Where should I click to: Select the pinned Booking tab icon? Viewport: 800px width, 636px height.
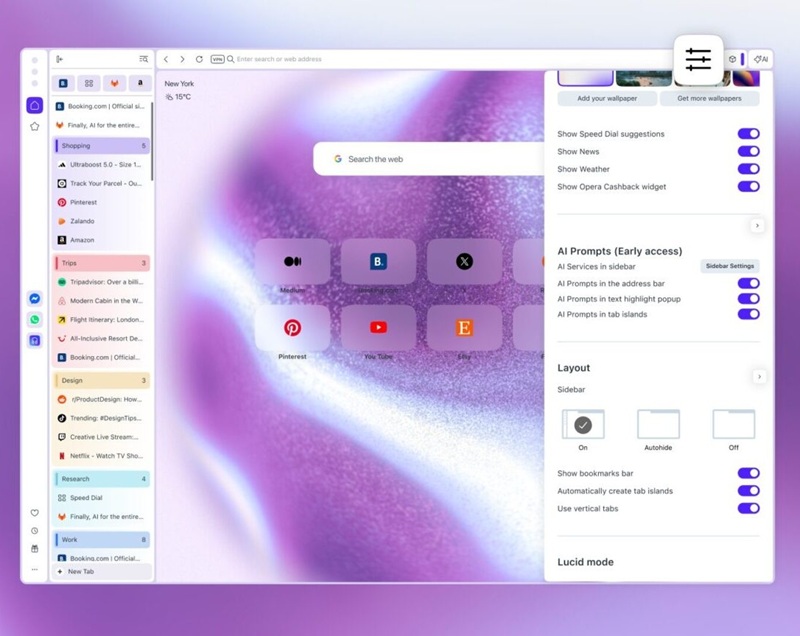tap(63, 83)
